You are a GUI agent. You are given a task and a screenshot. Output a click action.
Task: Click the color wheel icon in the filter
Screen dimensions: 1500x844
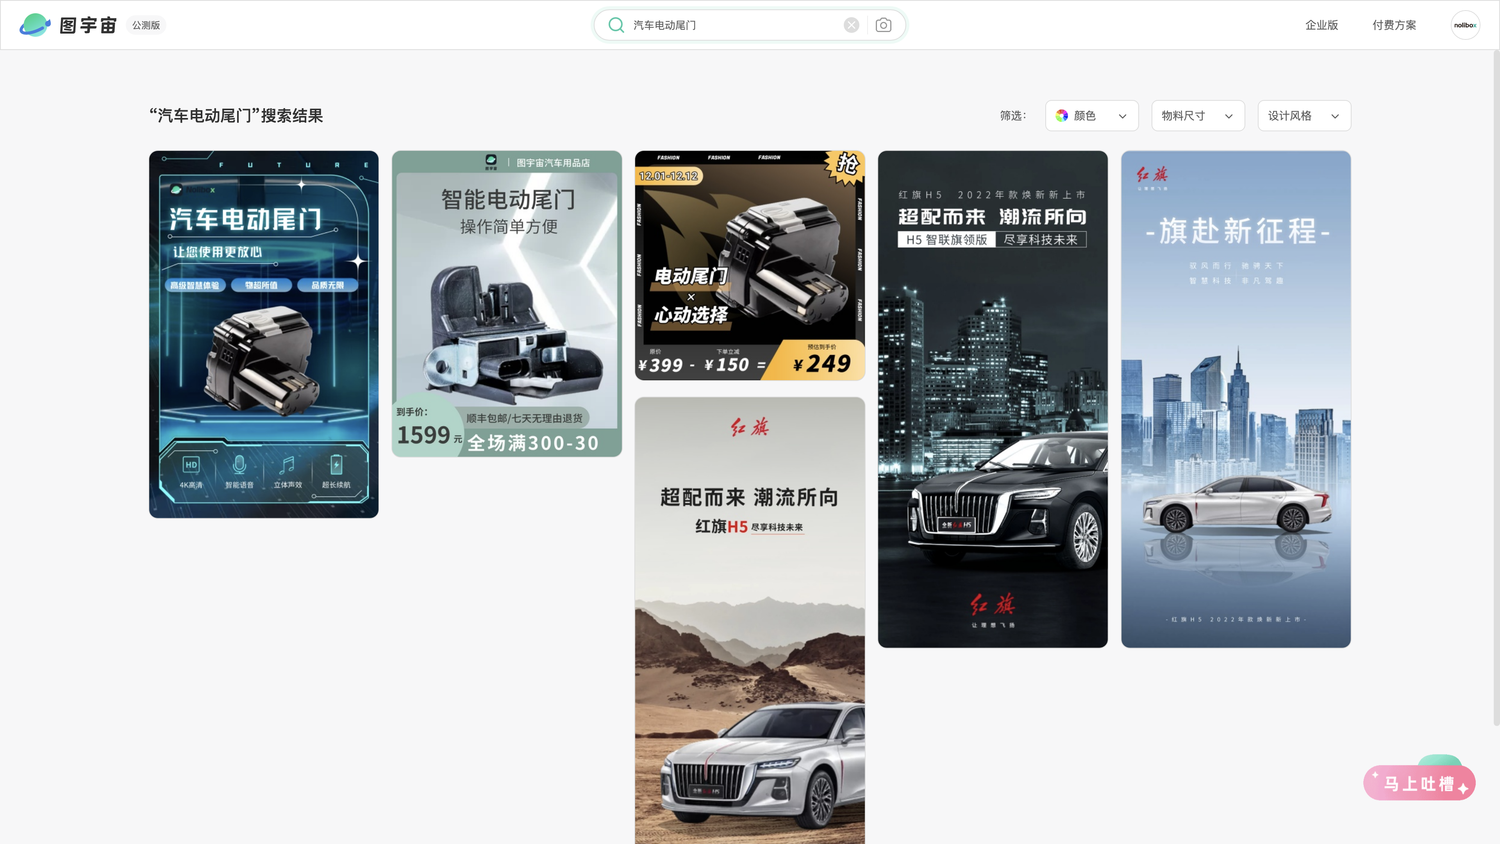click(1062, 116)
